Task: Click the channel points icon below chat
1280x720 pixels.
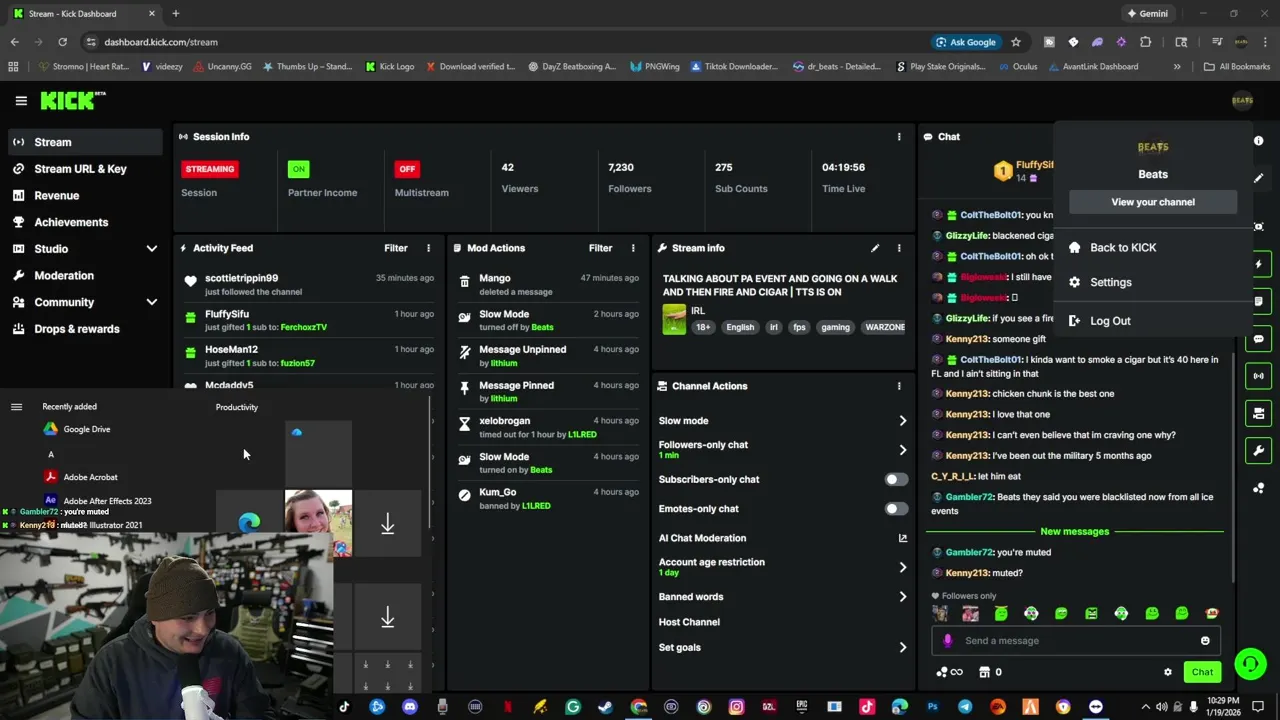Action: pyautogui.click(x=949, y=672)
